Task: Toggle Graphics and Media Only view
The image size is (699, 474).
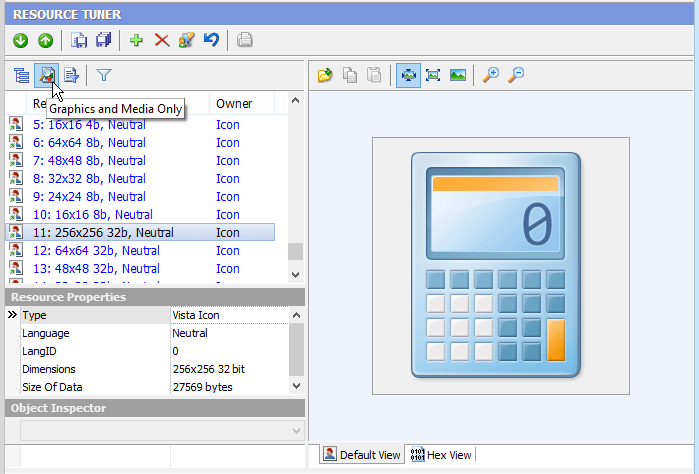Action: pos(46,75)
